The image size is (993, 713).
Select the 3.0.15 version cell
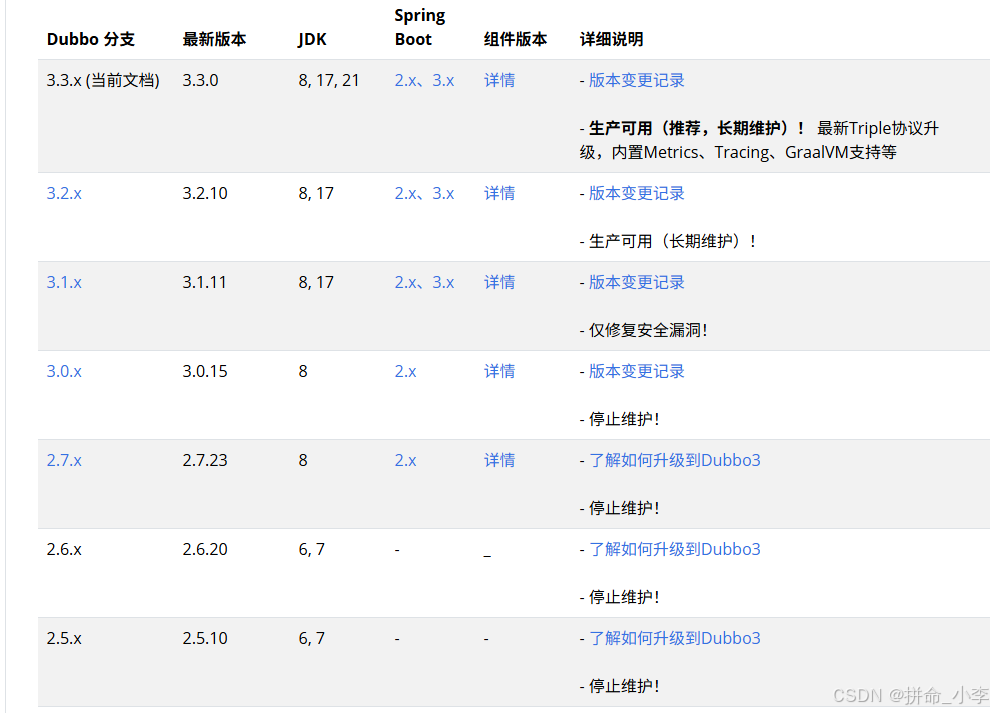pyautogui.click(x=205, y=371)
